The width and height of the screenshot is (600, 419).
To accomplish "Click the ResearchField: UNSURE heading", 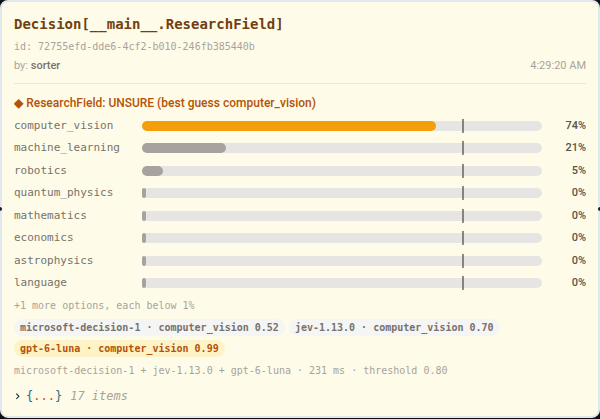I will 171,103.
